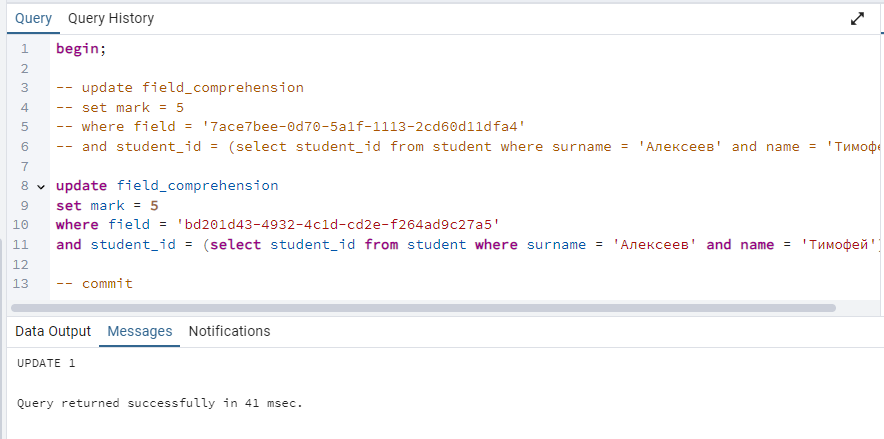Image resolution: width=884 pixels, height=439 pixels.
Task: Click the 'UPDATE 1' message text
Action: [46, 363]
